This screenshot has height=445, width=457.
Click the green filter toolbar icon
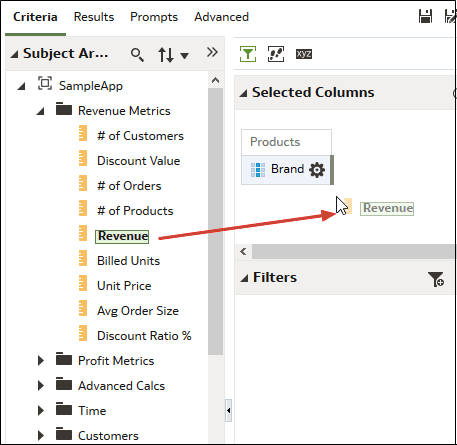click(248, 54)
